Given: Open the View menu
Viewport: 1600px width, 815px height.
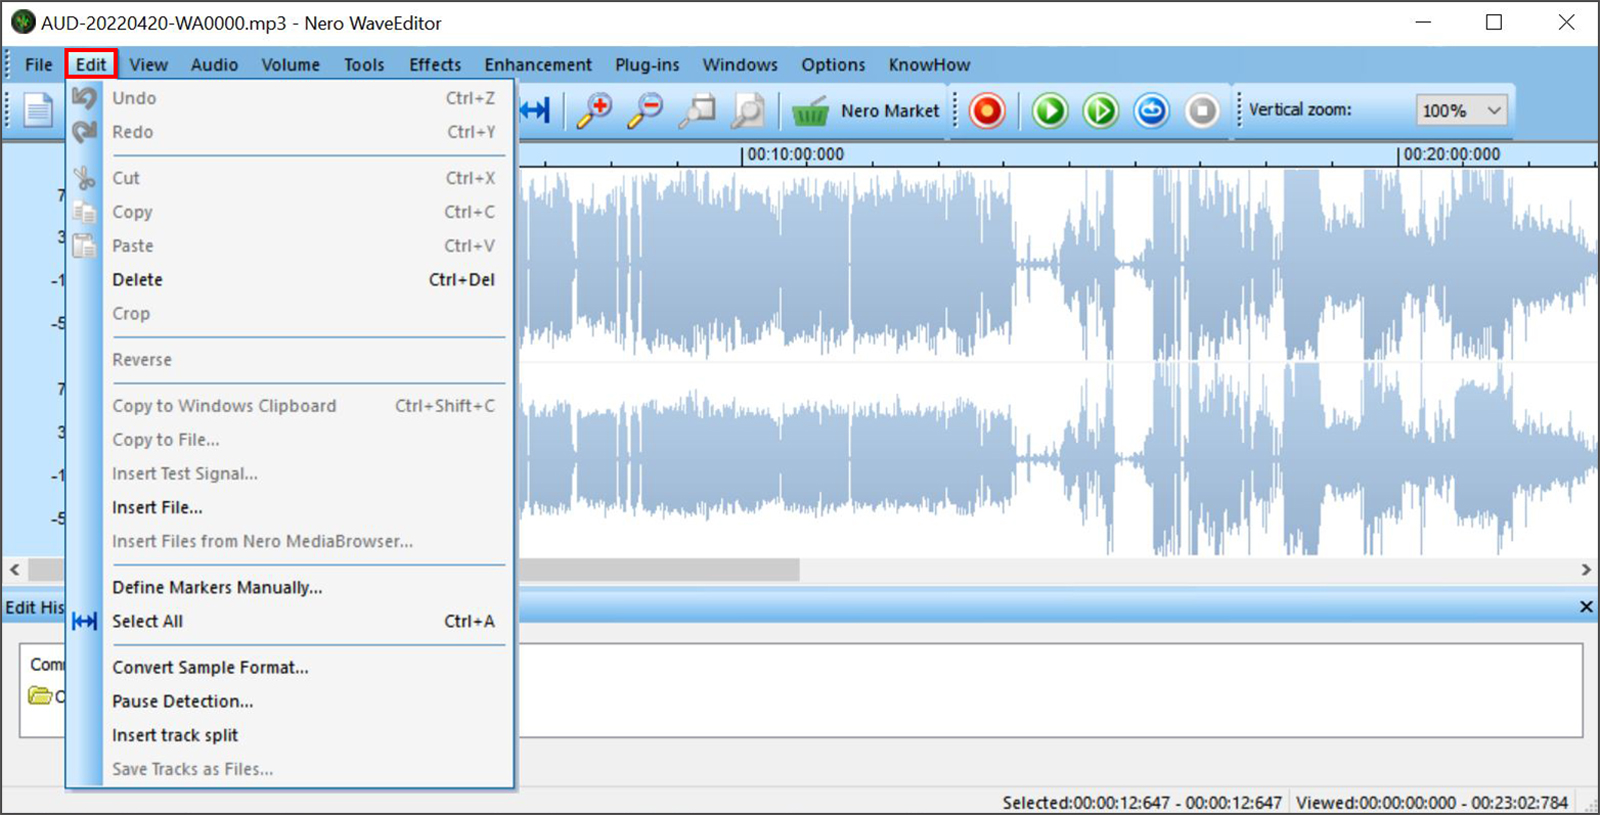Looking at the screenshot, I should (x=148, y=65).
